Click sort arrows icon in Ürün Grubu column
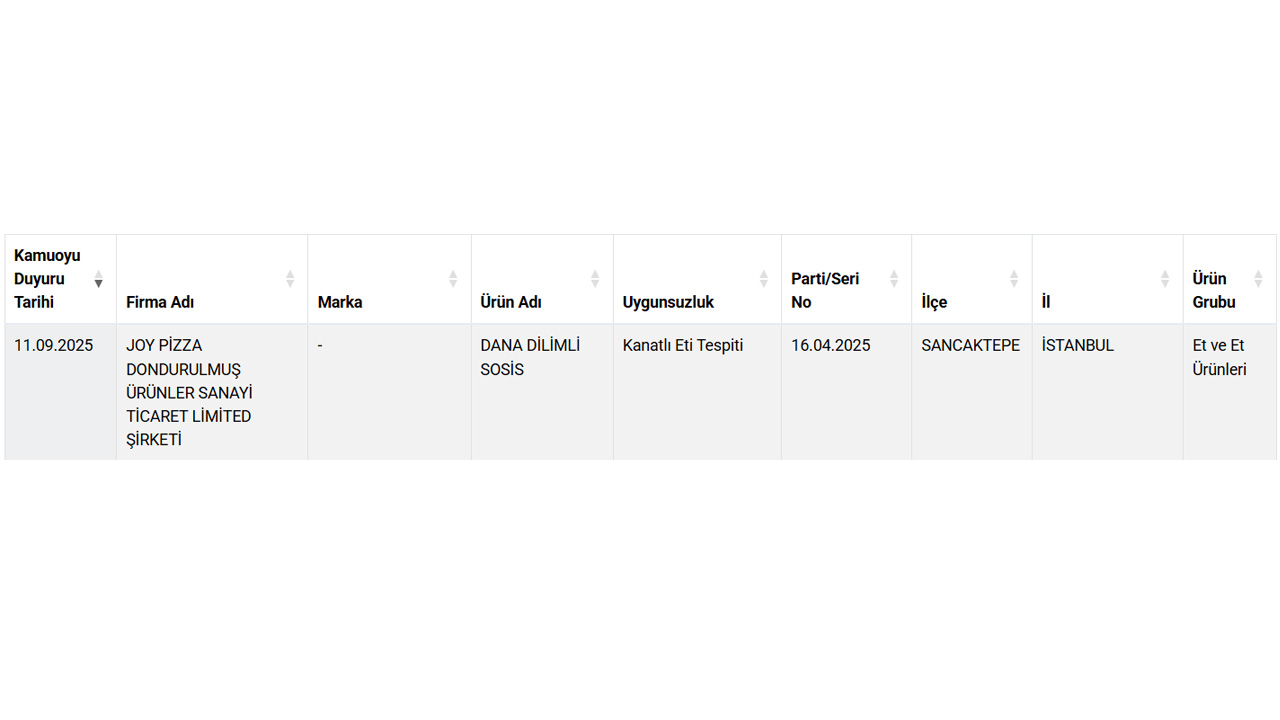This screenshot has width=1280, height=720. point(1258,279)
